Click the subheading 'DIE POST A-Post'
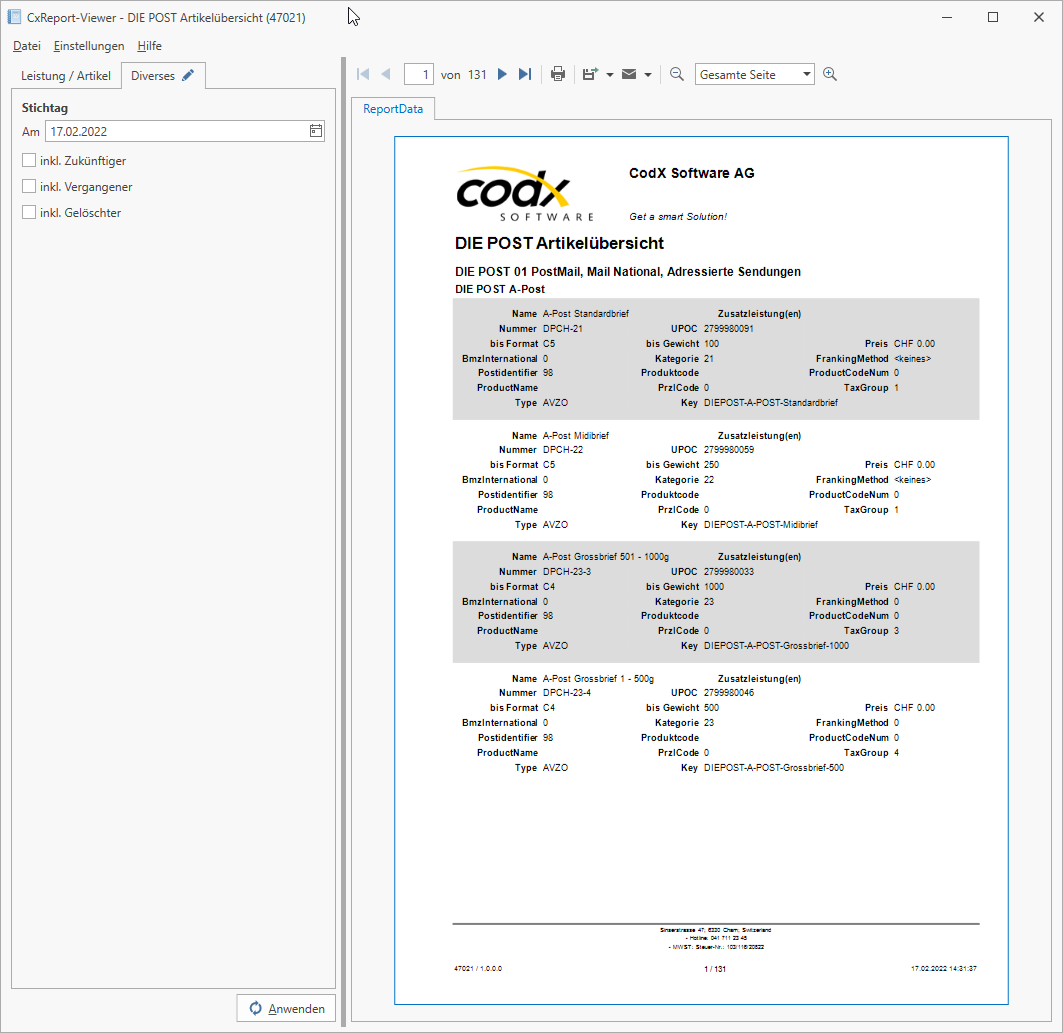Screen dimensions: 1063x1033 [x=500, y=289]
